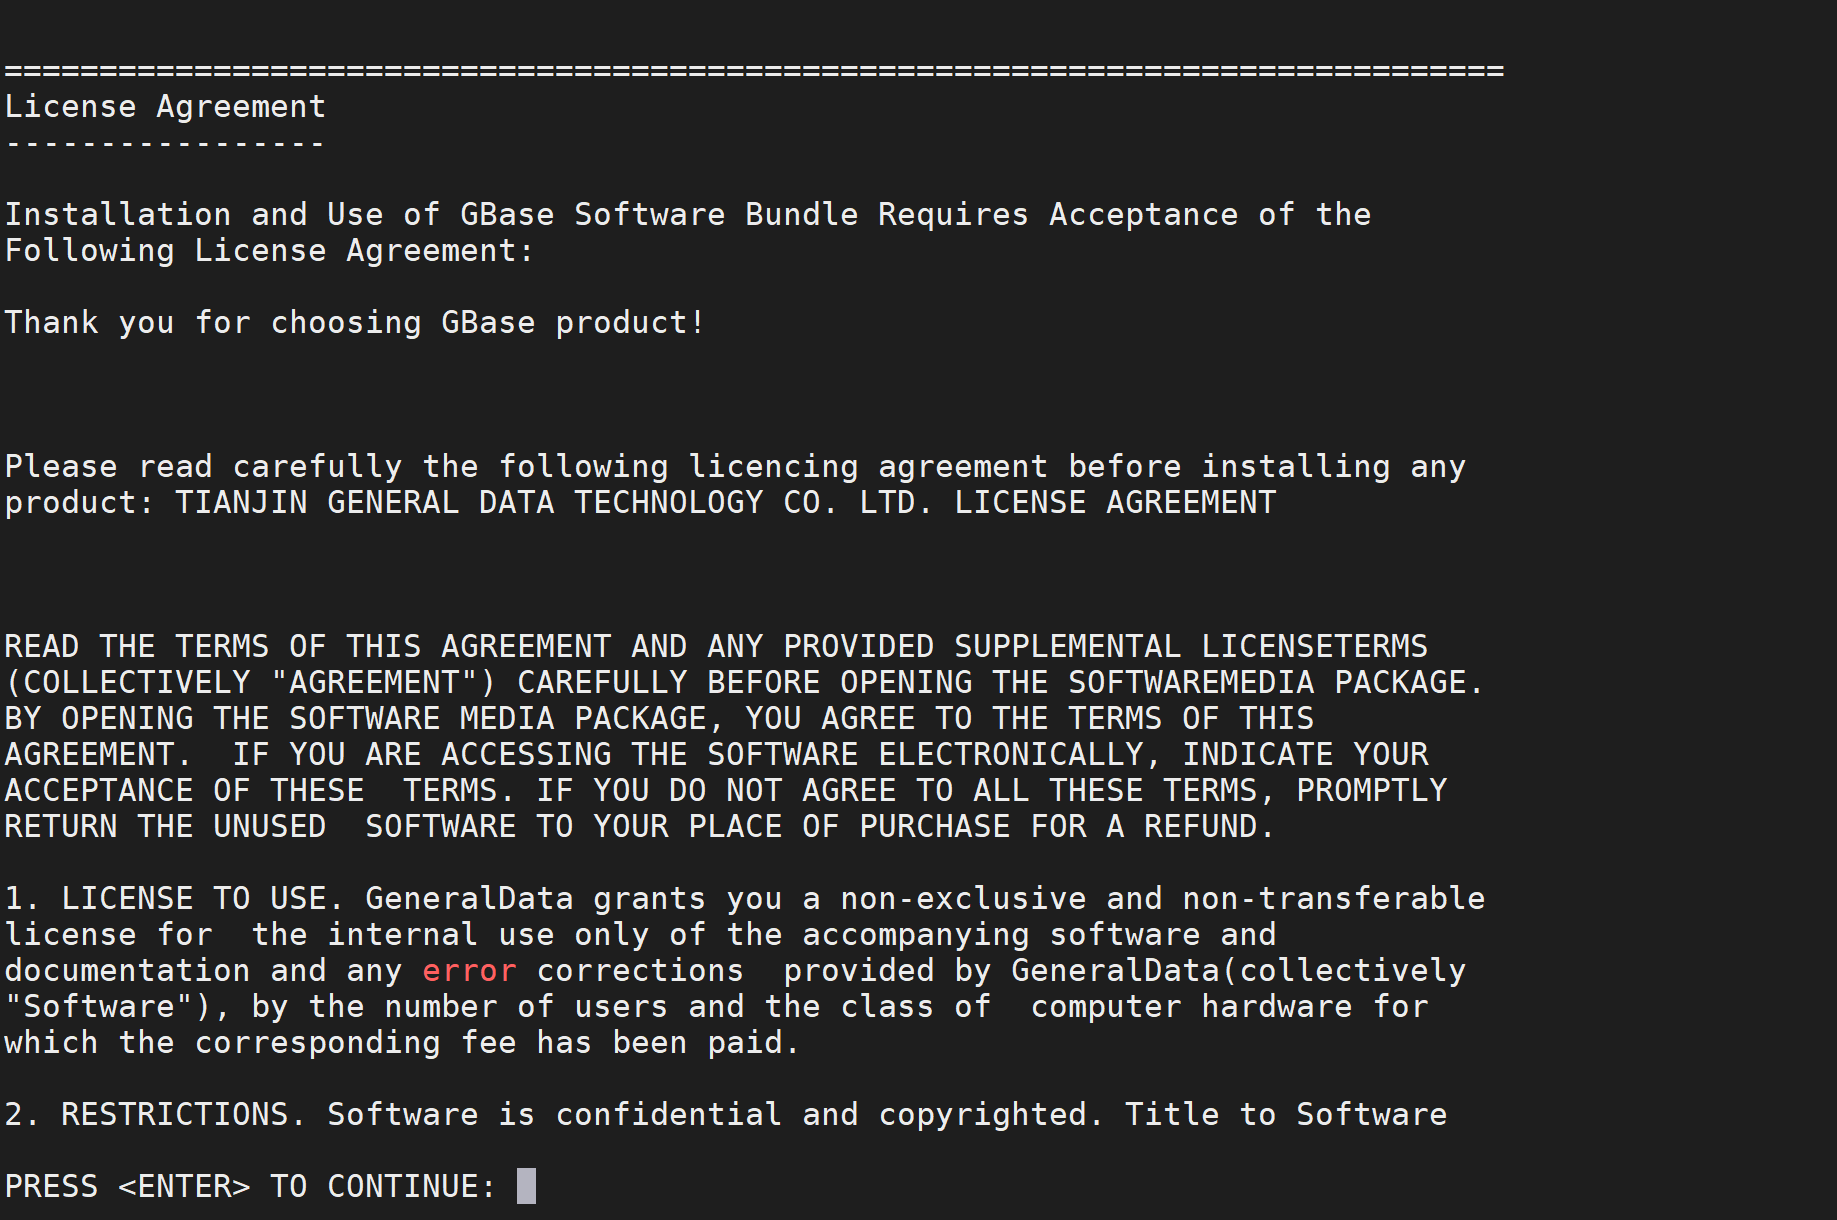Click the "PRESS <ENTER> TO CONTINUE:" prompt text
1837x1220 pixels.
click(250, 1187)
